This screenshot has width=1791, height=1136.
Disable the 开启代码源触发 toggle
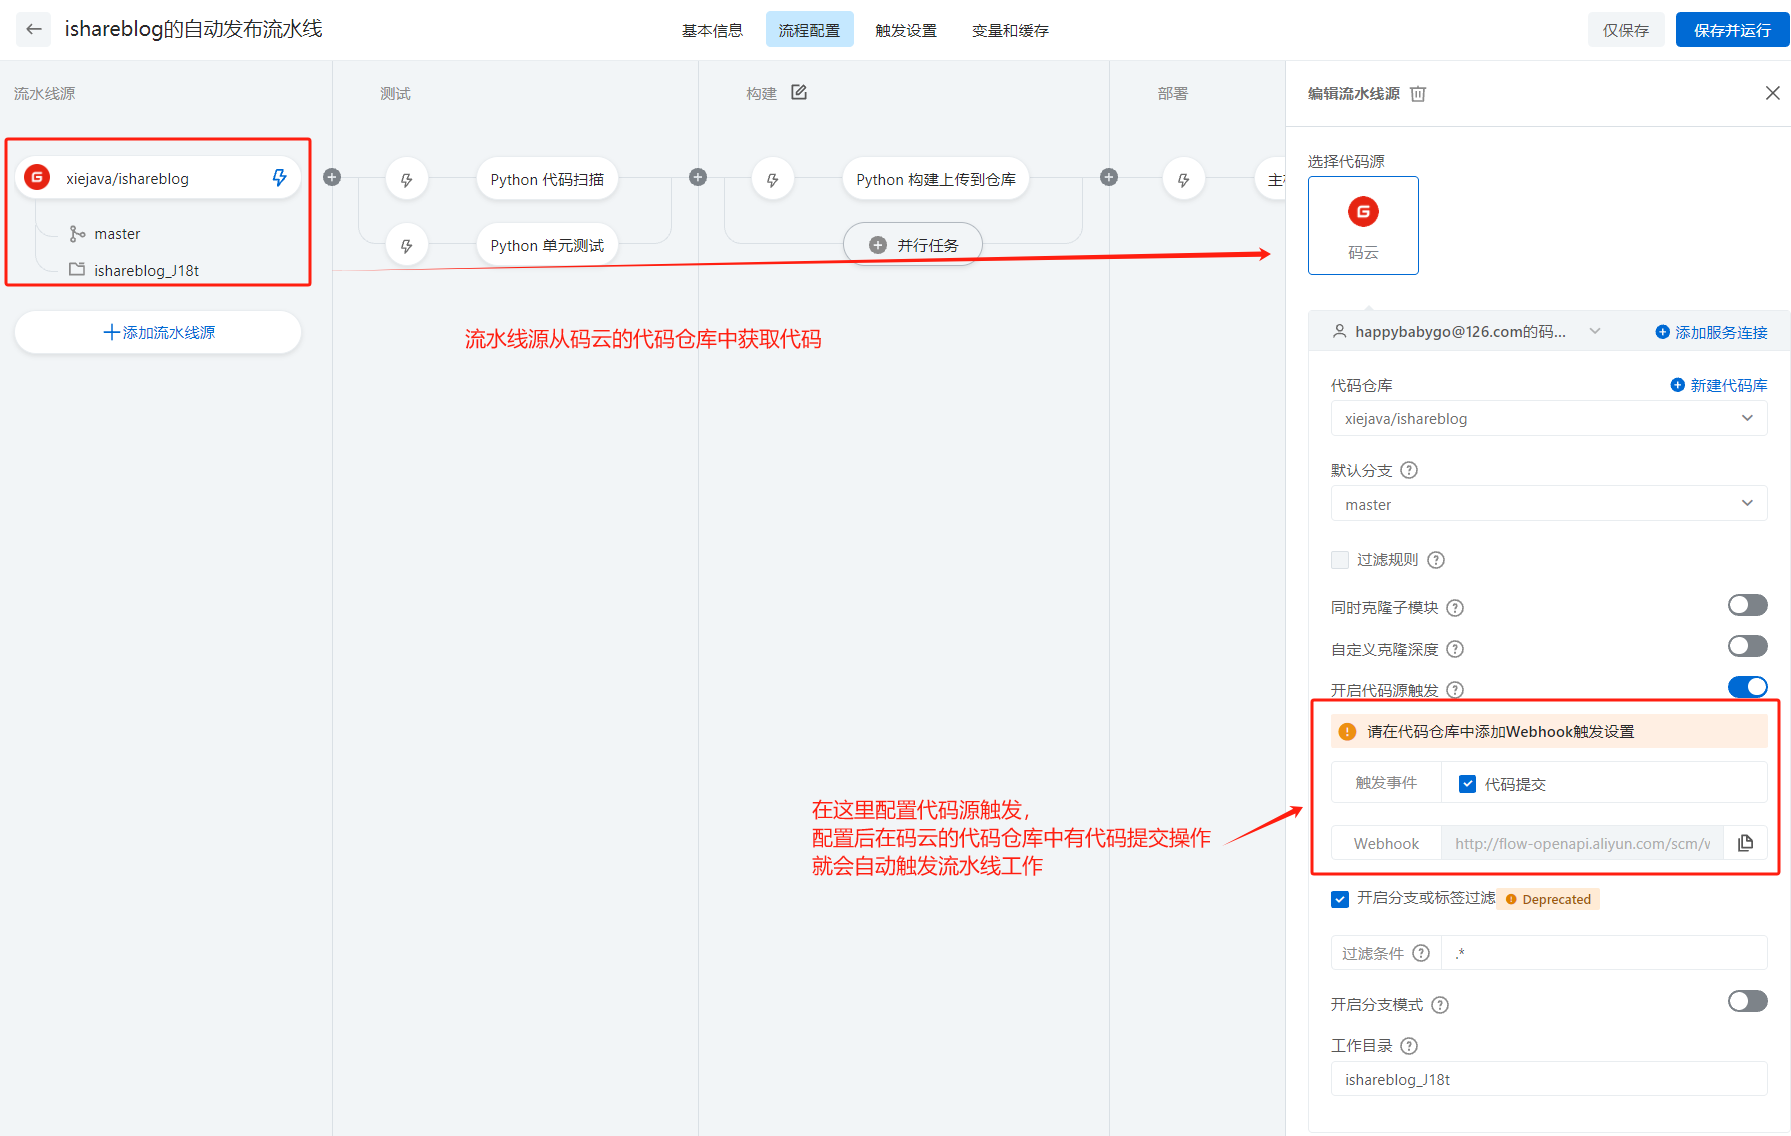[x=1747, y=687]
